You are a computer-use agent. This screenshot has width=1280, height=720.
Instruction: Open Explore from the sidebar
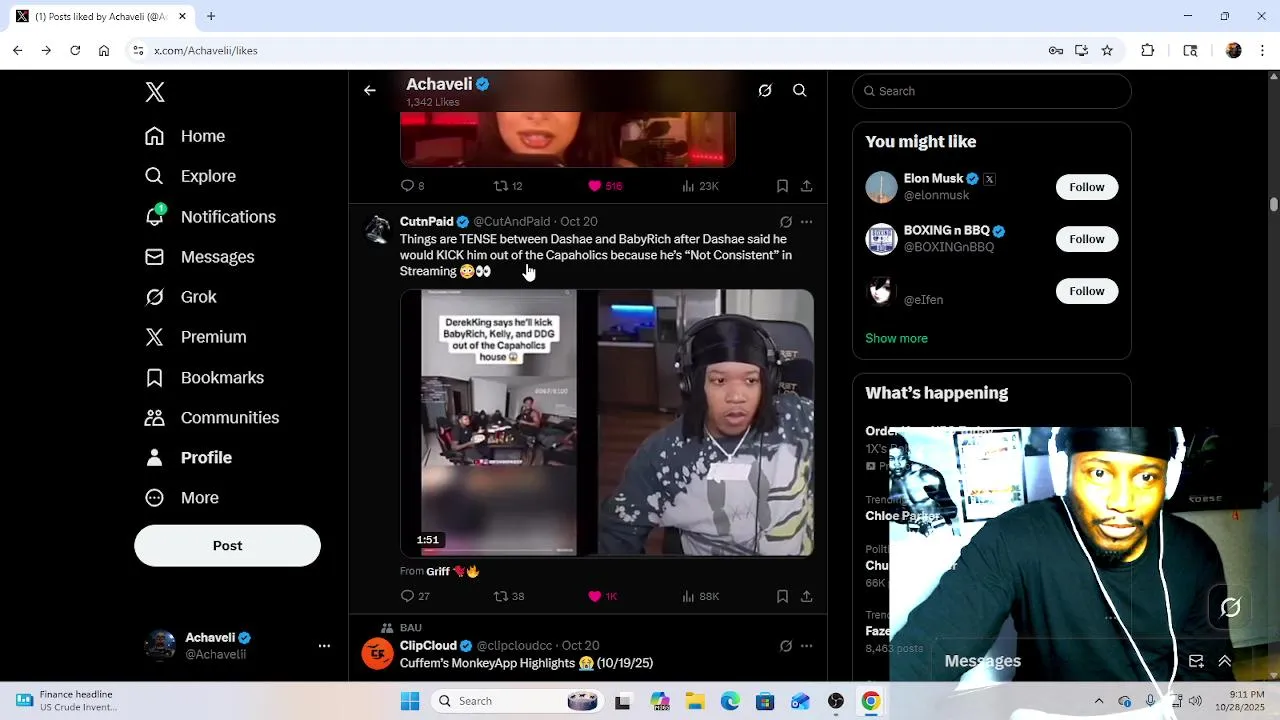click(190, 176)
